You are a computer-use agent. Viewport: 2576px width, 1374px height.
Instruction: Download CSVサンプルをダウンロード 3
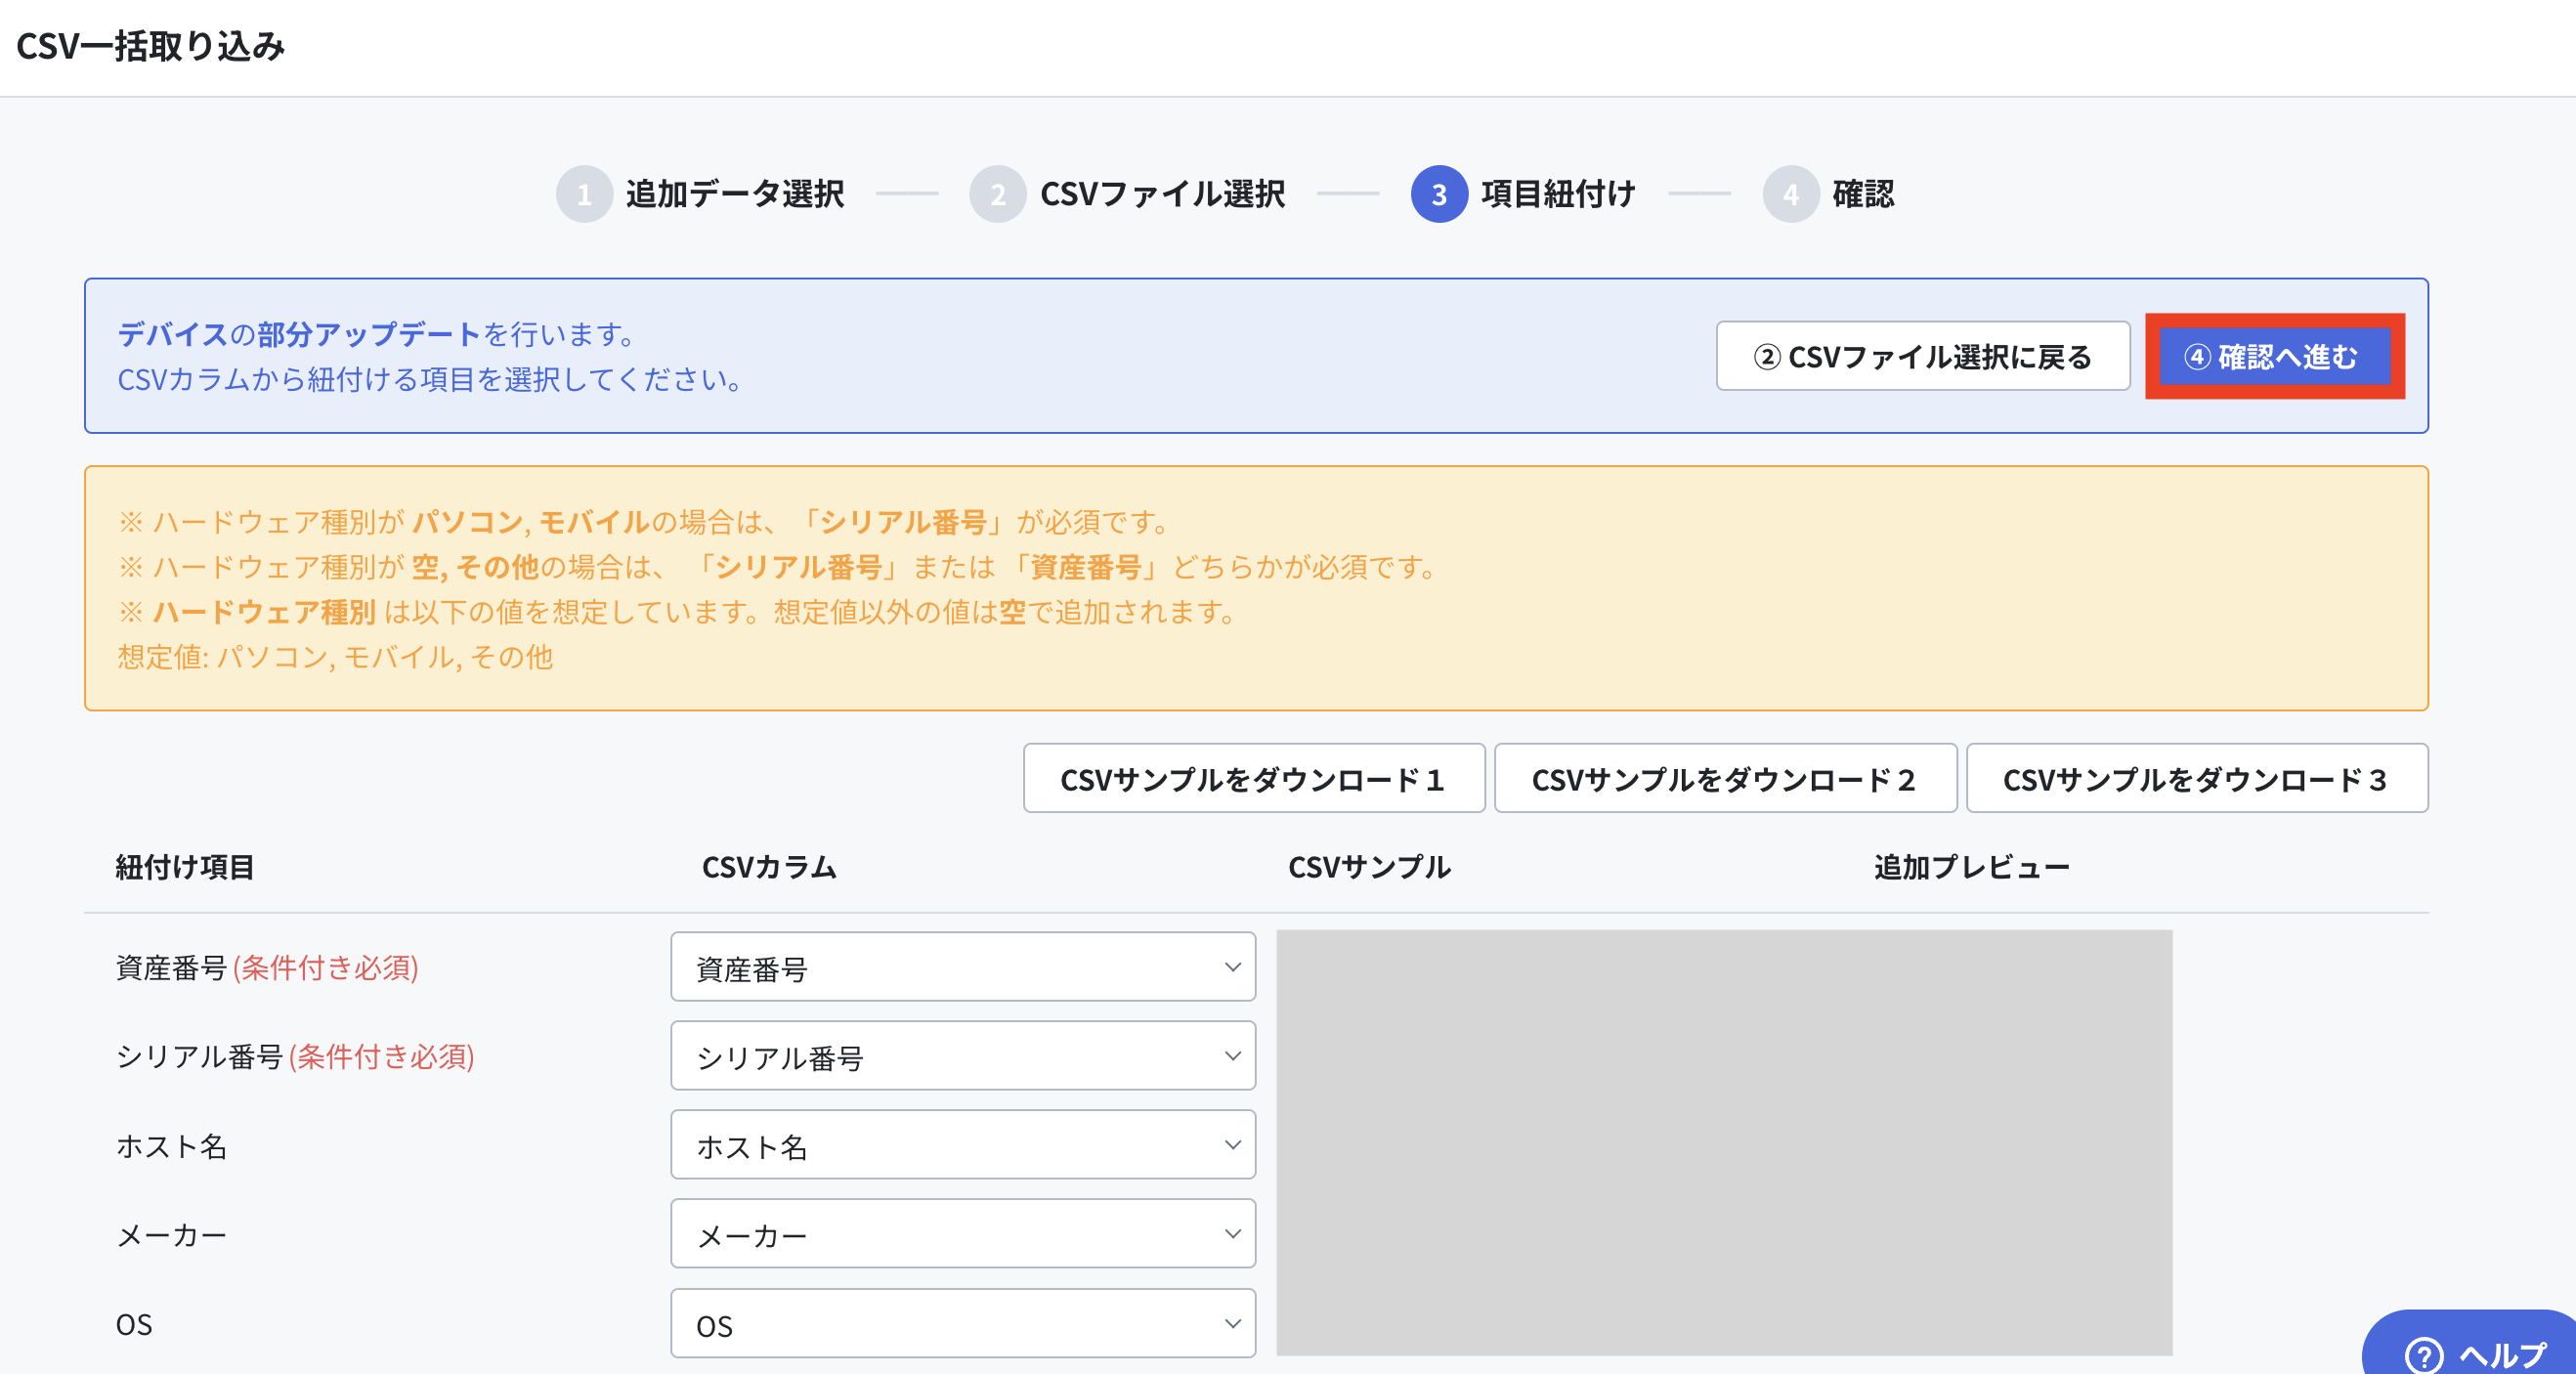2197,779
